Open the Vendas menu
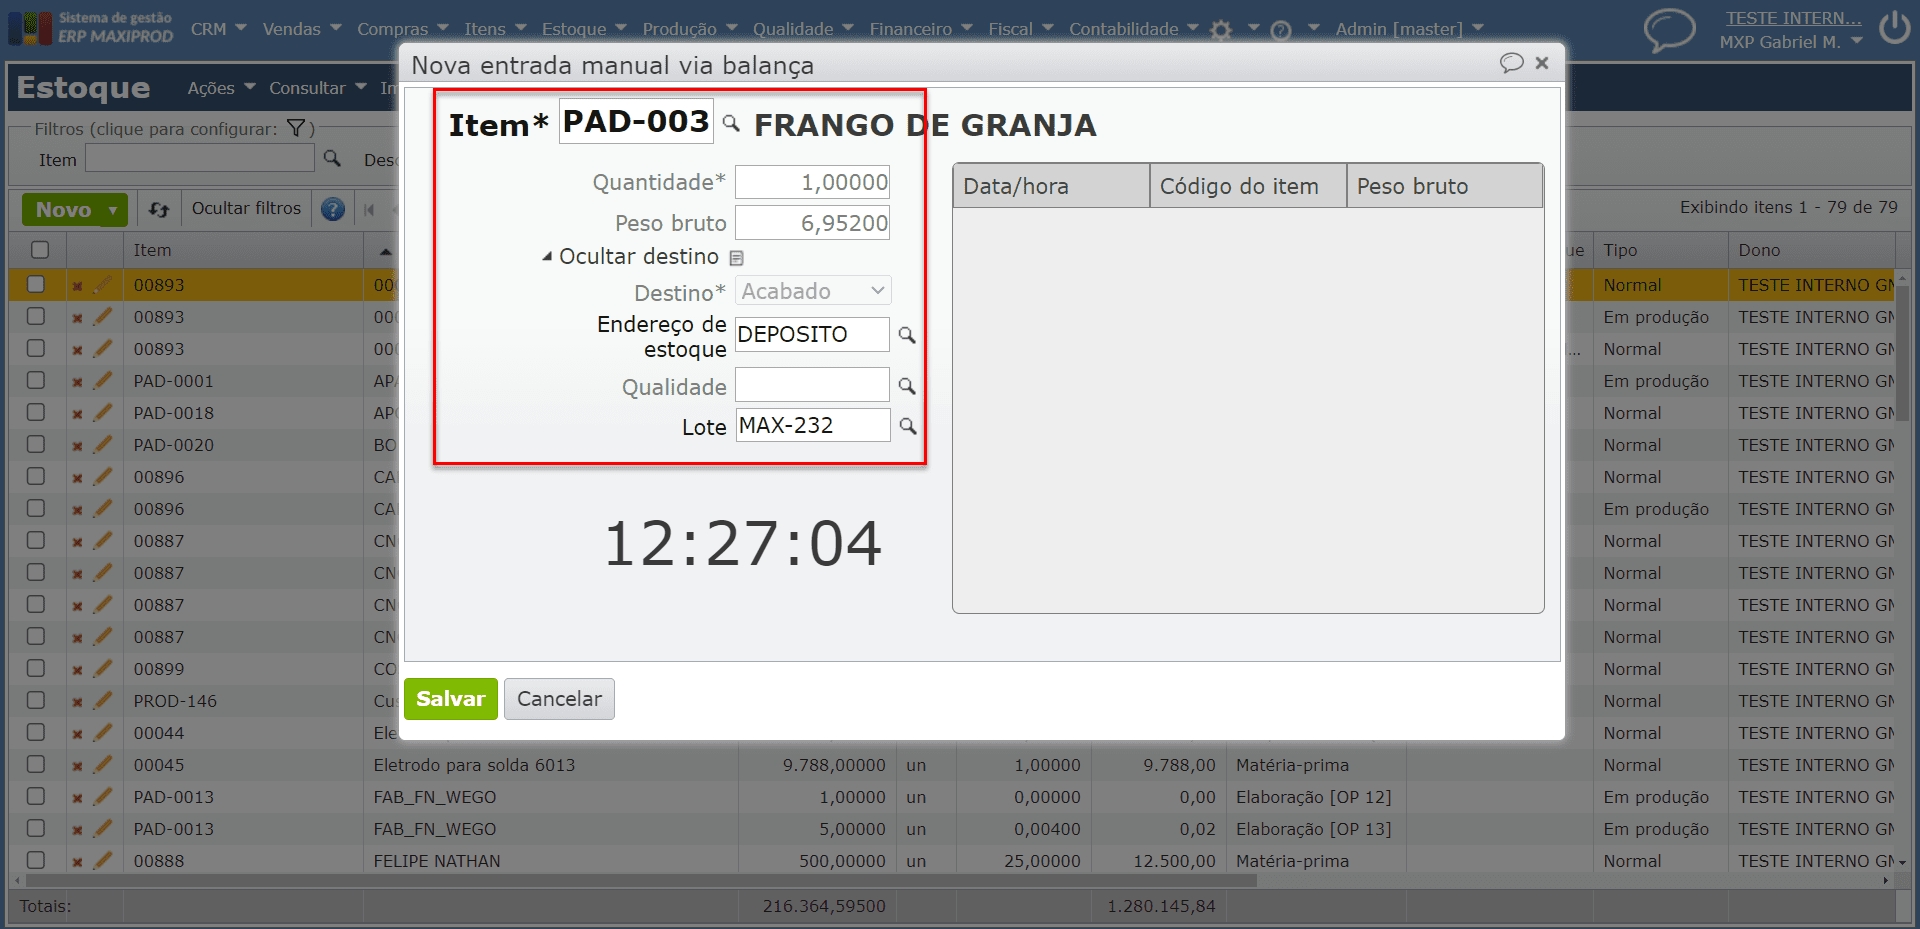The height and width of the screenshot is (929, 1920). pyautogui.click(x=302, y=29)
